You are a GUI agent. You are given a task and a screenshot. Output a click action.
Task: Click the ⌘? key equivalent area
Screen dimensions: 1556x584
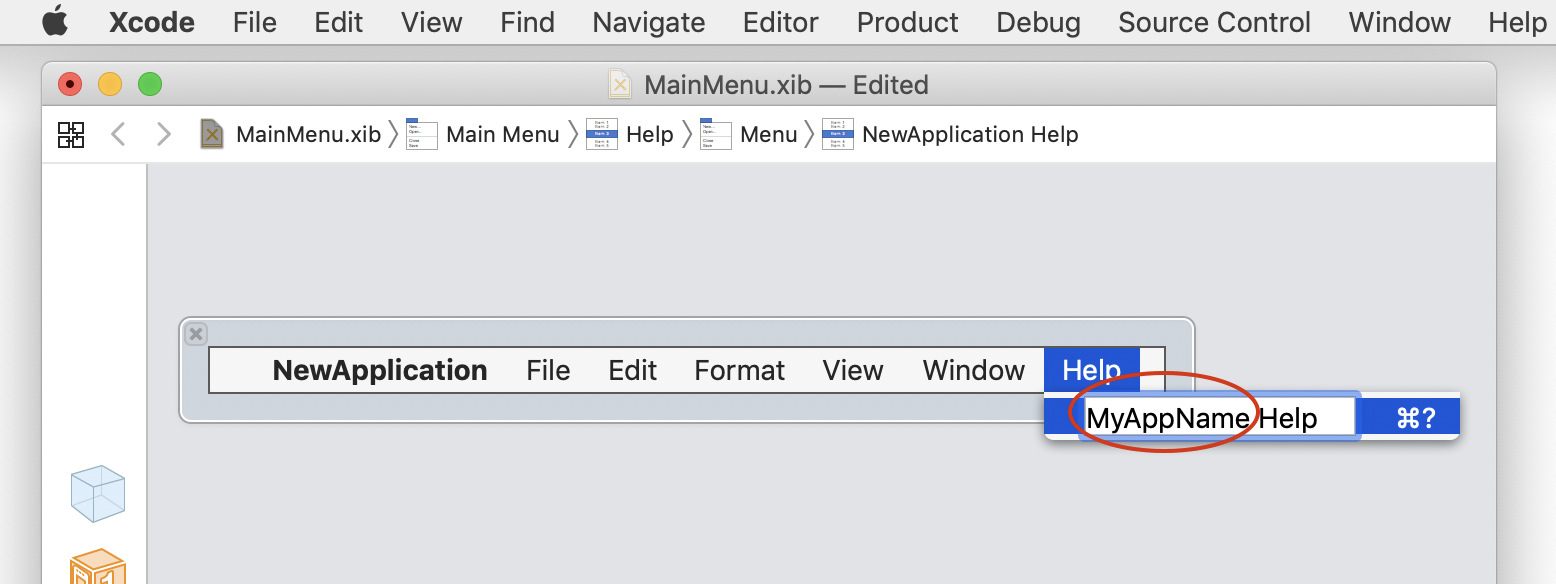click(1410, 417)
